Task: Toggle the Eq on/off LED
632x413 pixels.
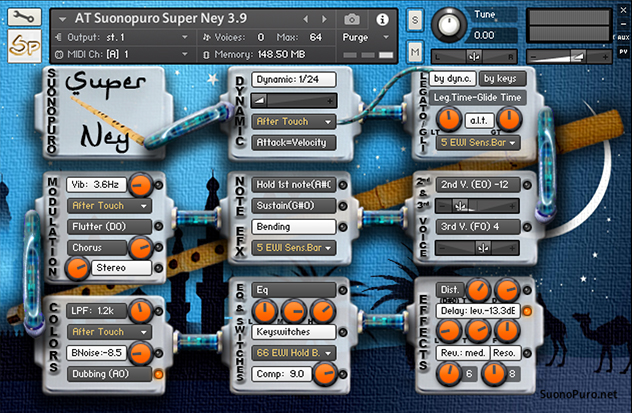Action: coord(343,290)
